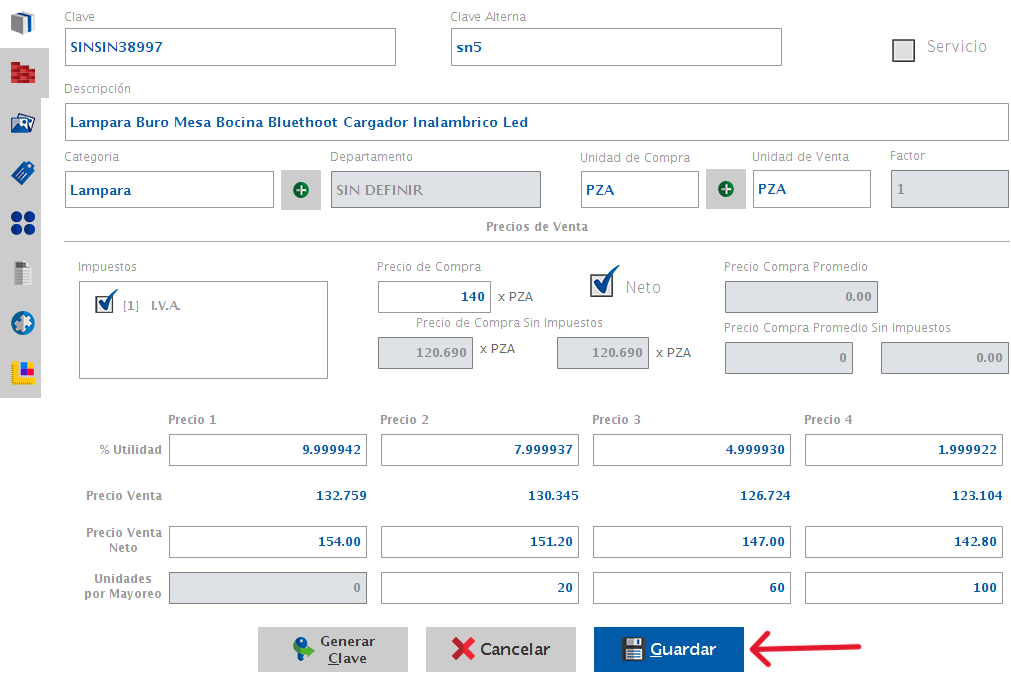Cancel editing with Cancelar button
Screen dimensions: 1011x681
point(500,649)
